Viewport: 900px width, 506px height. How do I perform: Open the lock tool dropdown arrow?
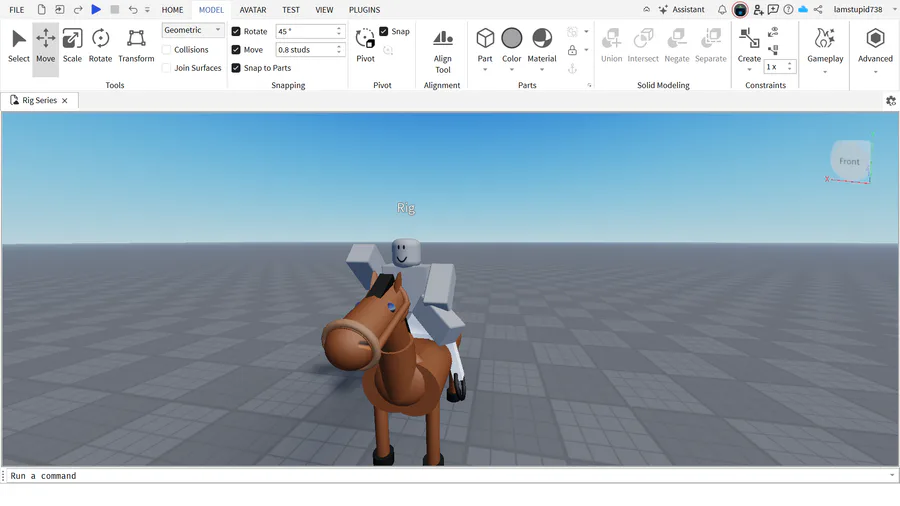click(x=586, y=50)
